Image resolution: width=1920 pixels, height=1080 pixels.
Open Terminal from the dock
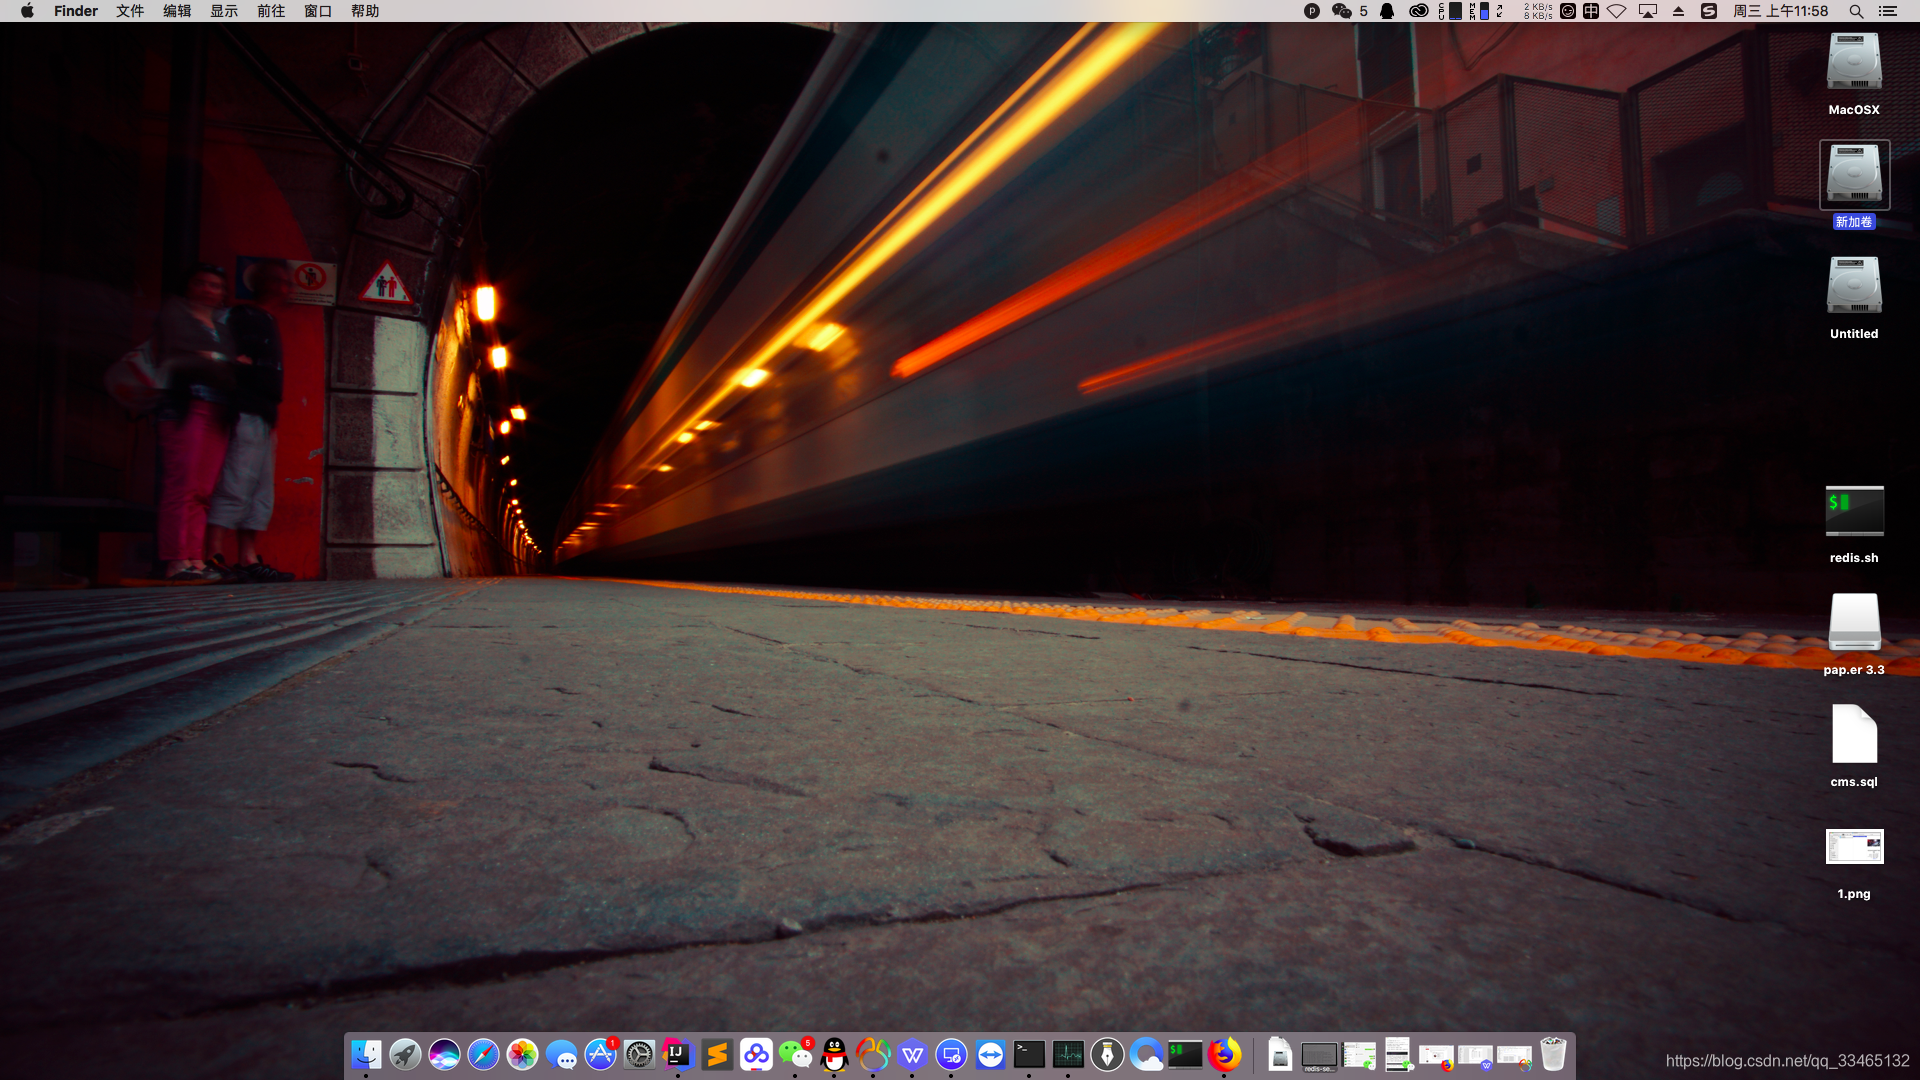[1029, 1054]
